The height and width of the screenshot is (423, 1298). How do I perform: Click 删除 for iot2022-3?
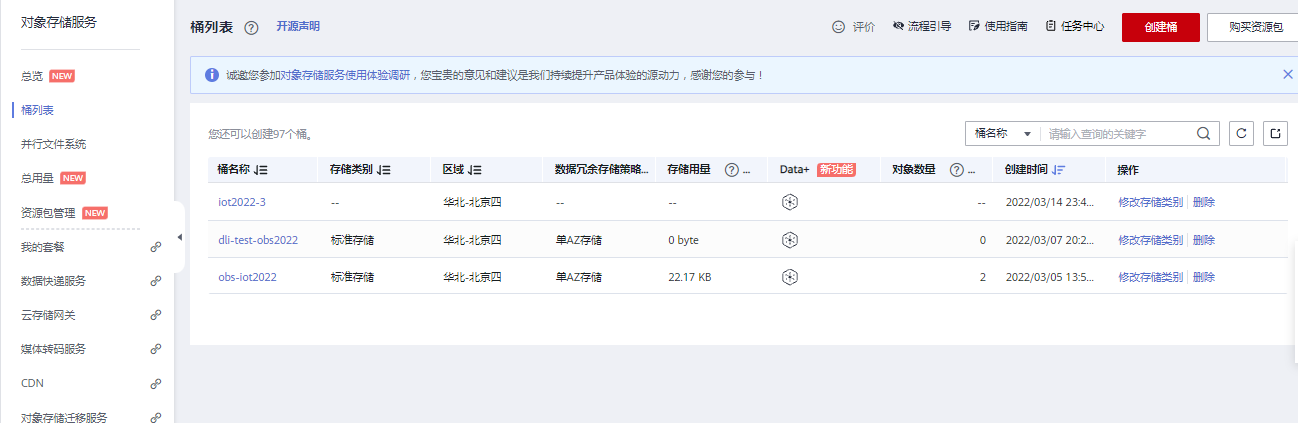[x=1204, y=202]
